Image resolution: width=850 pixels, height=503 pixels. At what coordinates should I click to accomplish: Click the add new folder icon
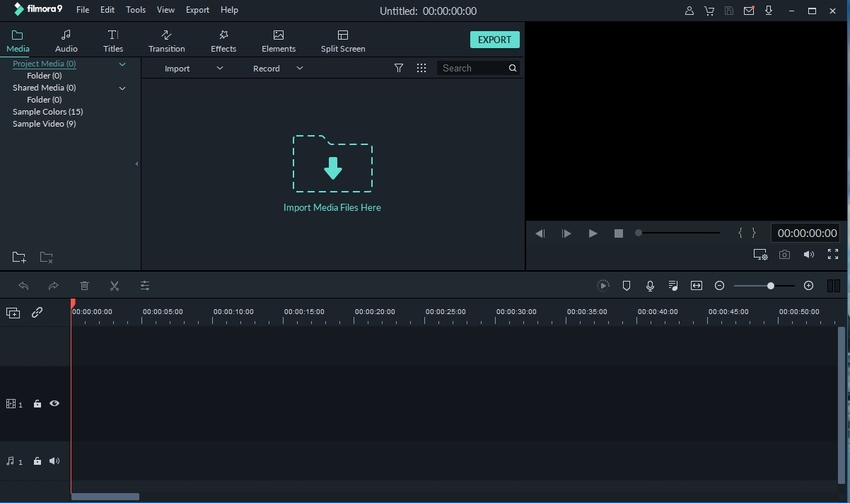[x=19, y=257]
